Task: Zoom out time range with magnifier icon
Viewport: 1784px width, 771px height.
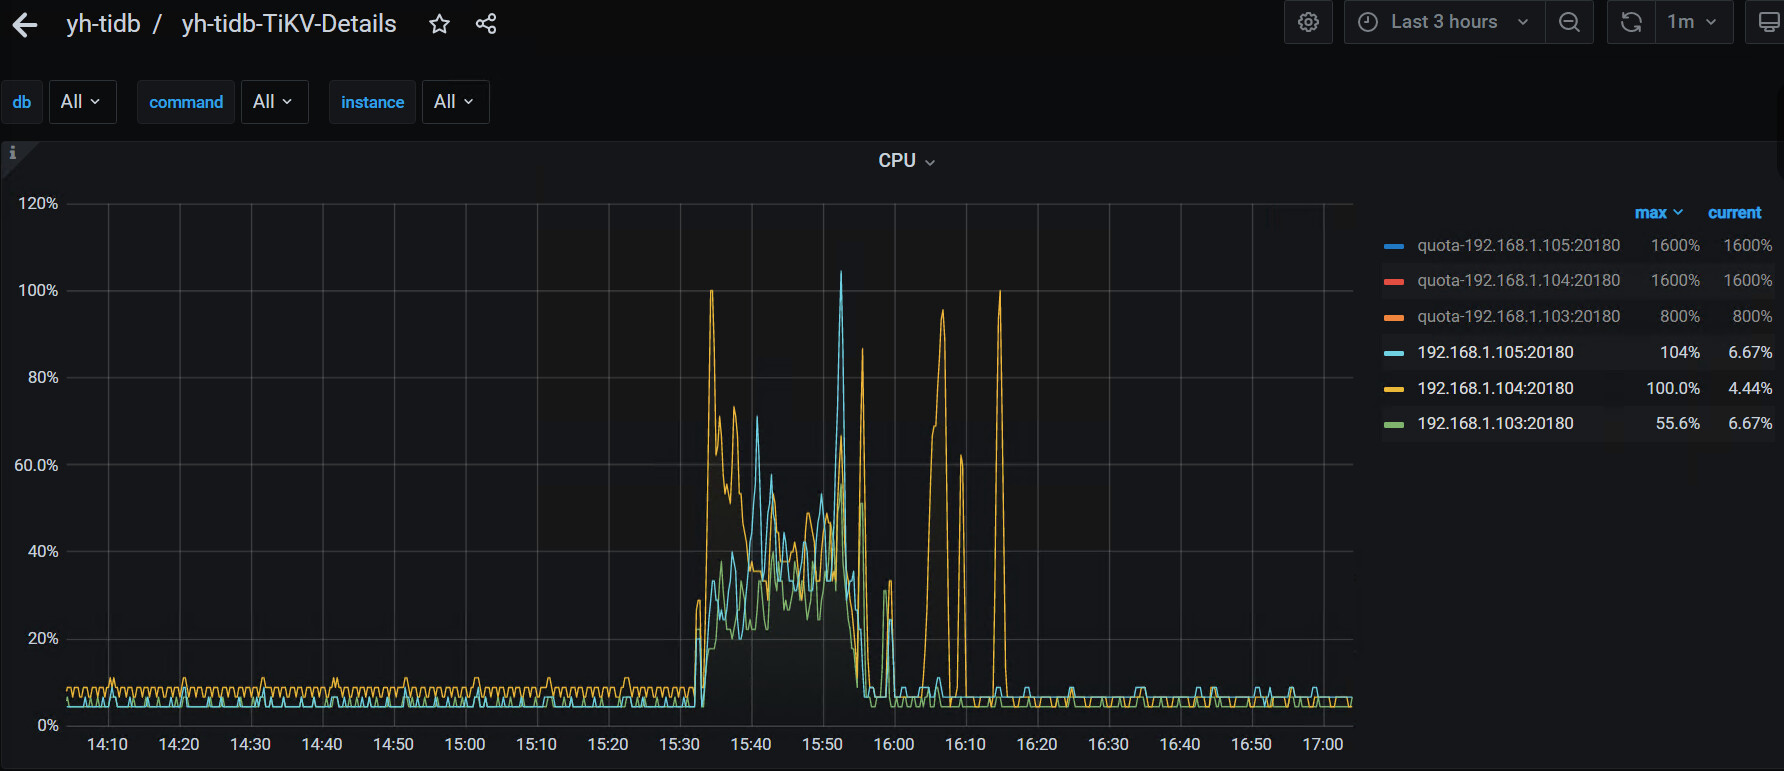Action: pyautogui.click(x=1569, y=22)
